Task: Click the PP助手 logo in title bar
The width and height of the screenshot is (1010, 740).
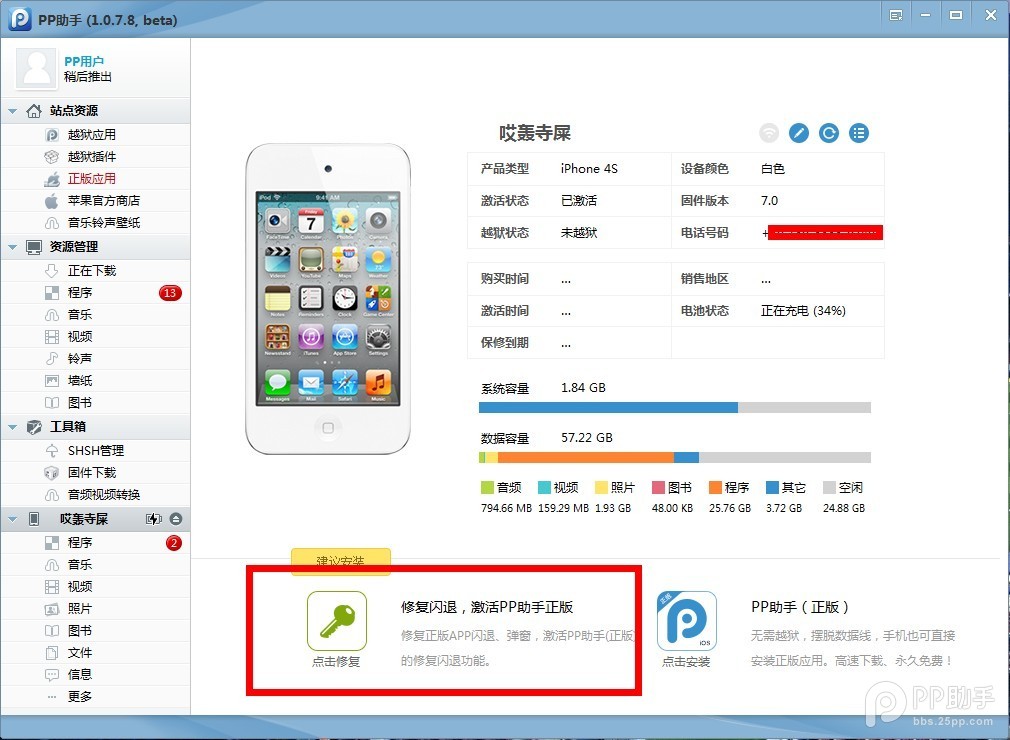Action: coord(20,19)
